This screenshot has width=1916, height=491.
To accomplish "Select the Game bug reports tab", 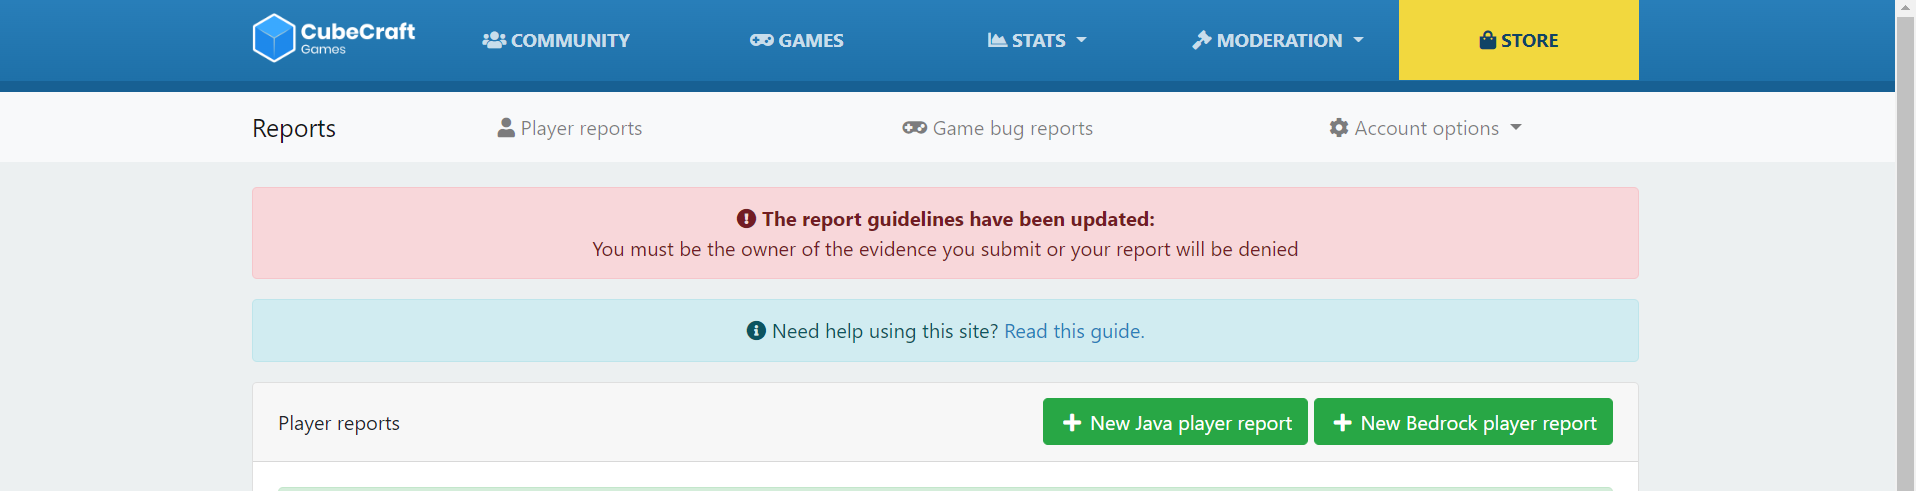I will coord(997,128).
